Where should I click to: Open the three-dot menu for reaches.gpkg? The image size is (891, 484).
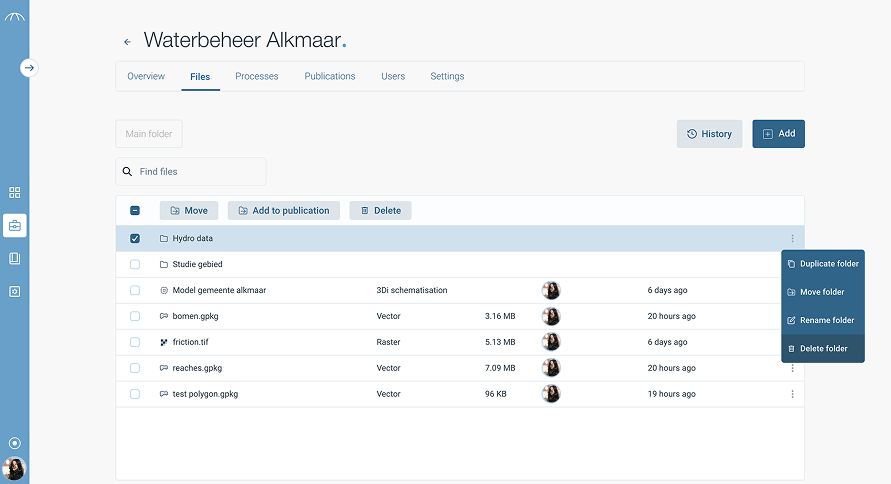coord(792,368)
